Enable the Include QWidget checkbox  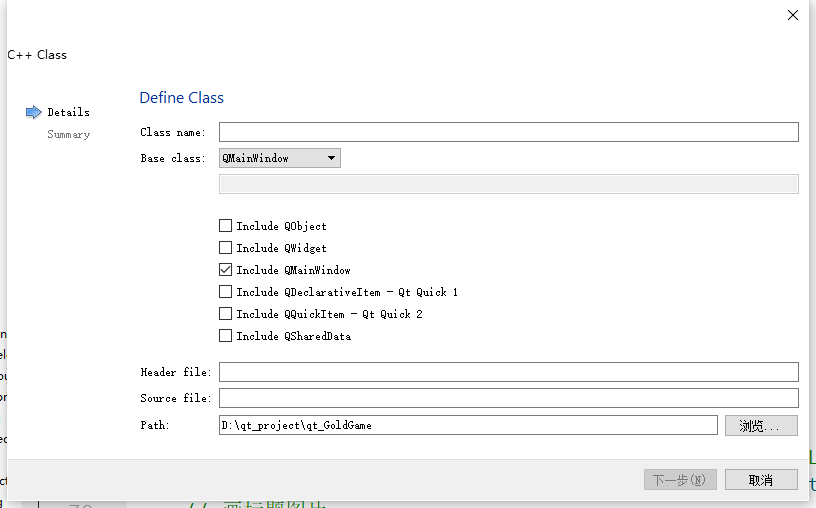point(225,248)
